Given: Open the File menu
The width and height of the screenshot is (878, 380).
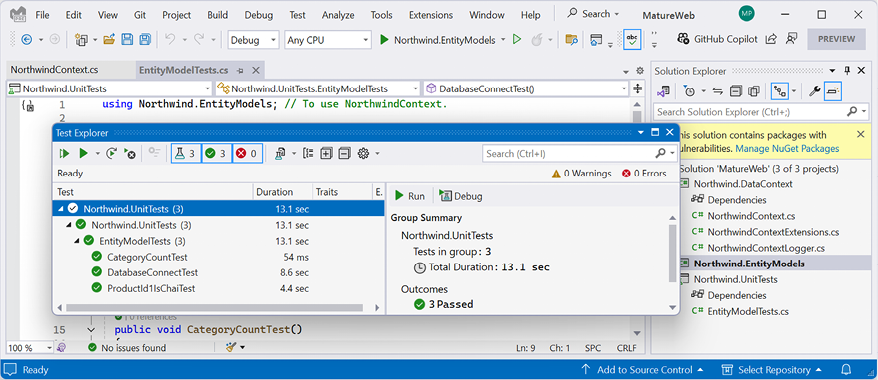Looking at the screenshot, I should pos(42,15).
